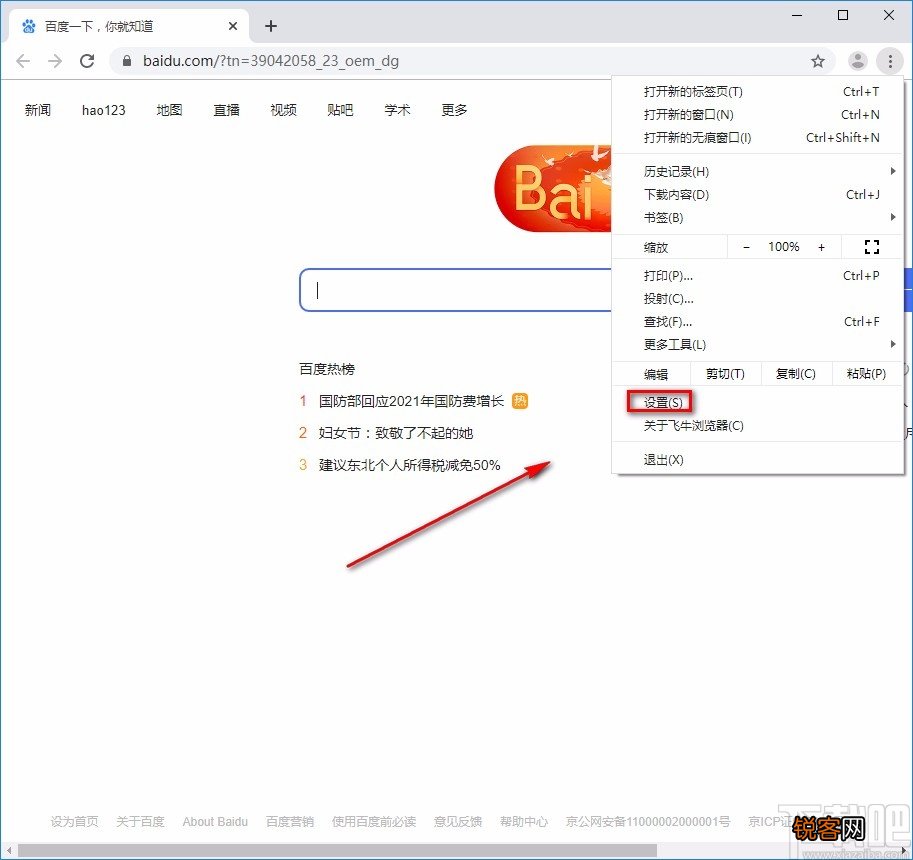Select 打开新的标签页(T) menu item
The height and width of the screenshot is (860, 913).
pos(758,91)
